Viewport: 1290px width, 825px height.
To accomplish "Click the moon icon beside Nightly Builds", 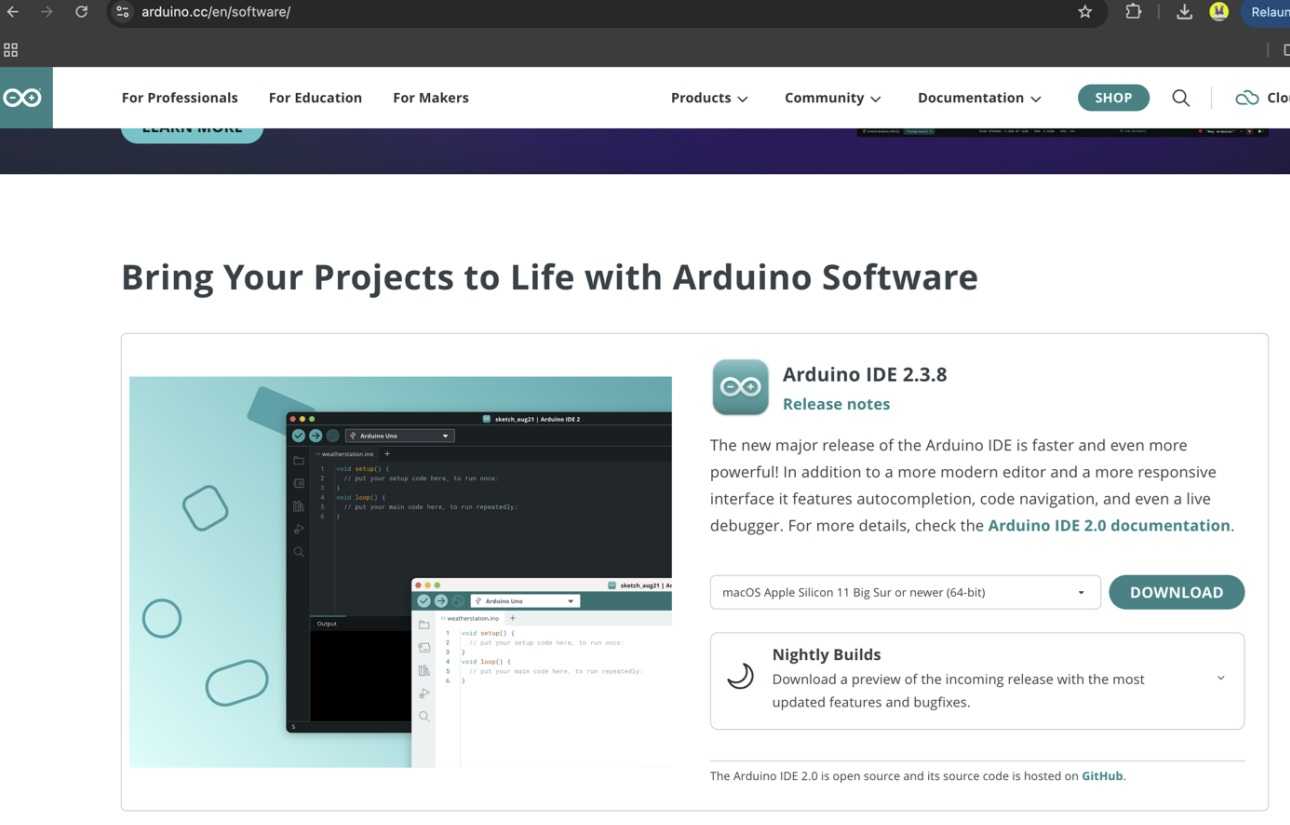I will pyautogui.click(x=740, y=678).
